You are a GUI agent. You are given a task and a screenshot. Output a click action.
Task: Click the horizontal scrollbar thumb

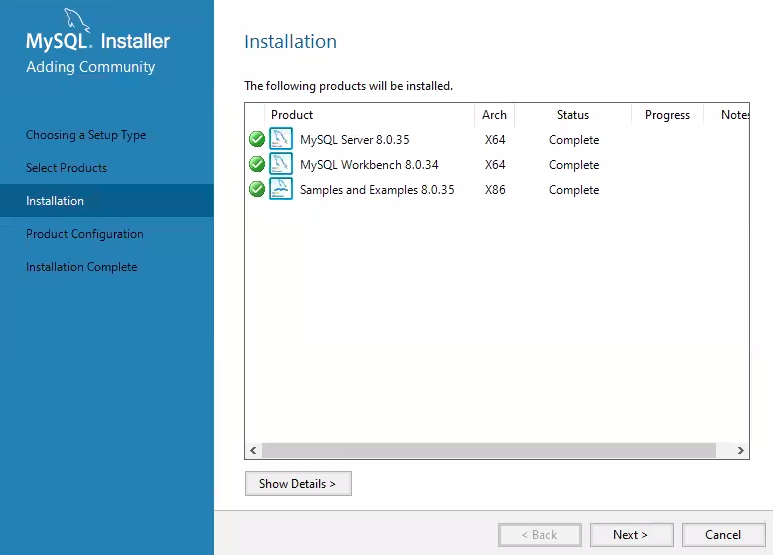[x=489, y=451]
